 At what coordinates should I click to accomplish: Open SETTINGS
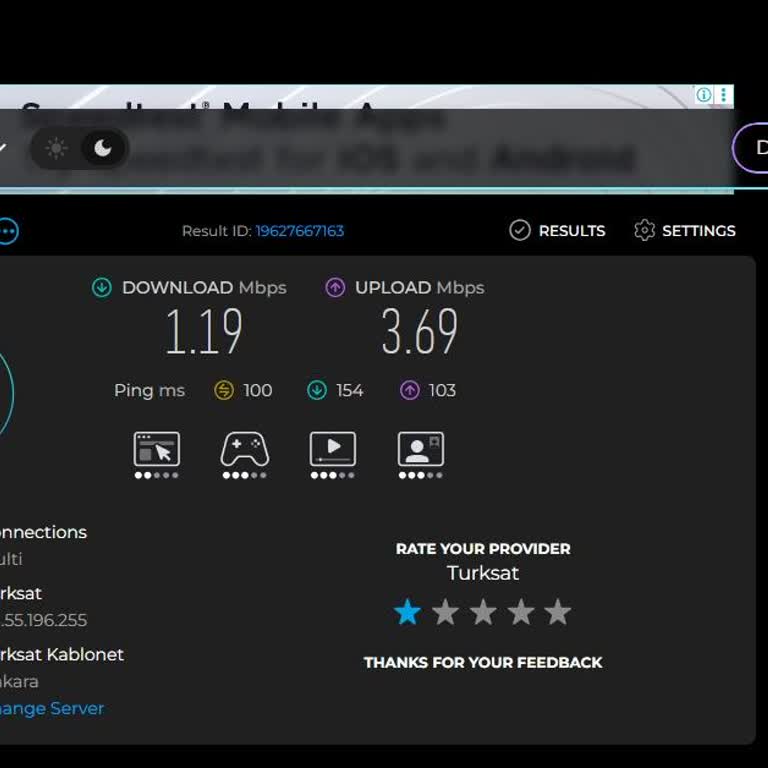tap(685, 231)
